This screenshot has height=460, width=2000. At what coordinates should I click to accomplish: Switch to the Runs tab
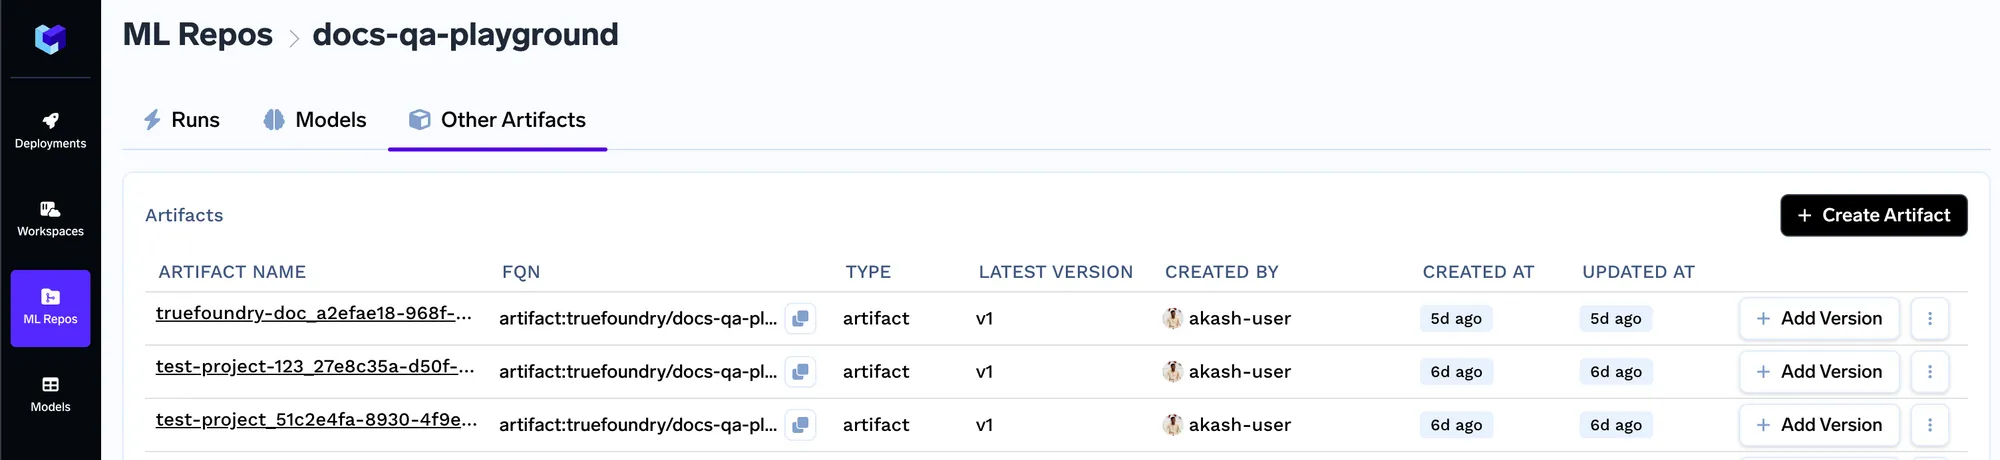tap(181, 120)
